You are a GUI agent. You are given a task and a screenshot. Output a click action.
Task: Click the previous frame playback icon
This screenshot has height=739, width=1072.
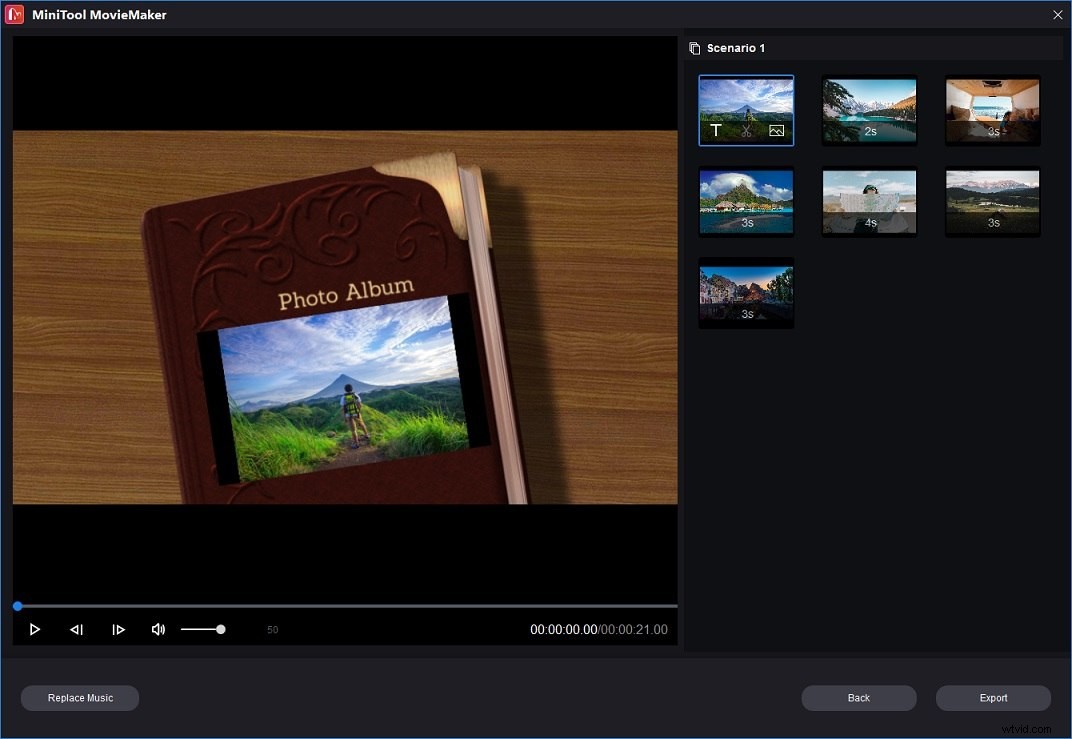tap(77, 629)
